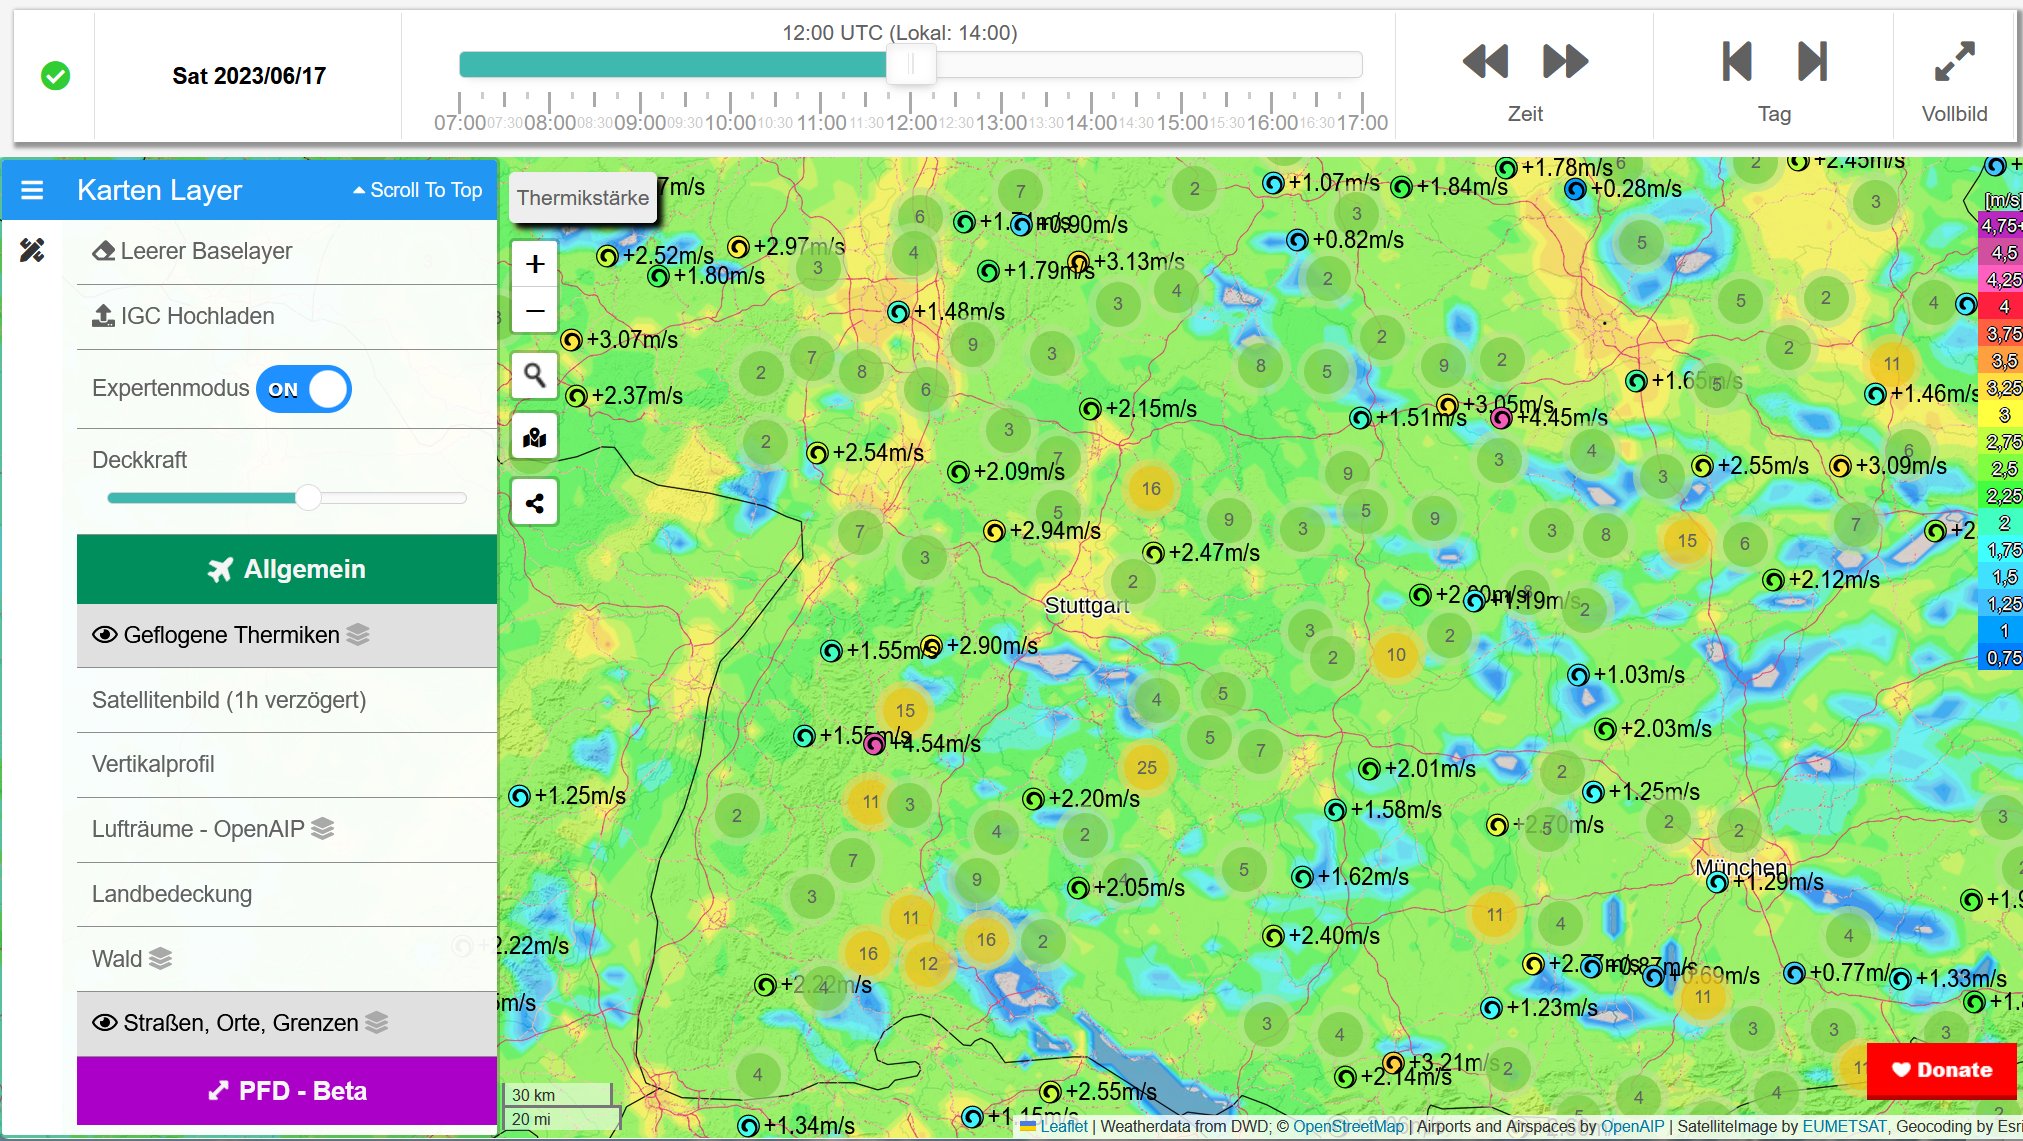This screenshot has width=2023, height=1141.
Task: Open the location search magnifier tool
Action: pos(534,375)
